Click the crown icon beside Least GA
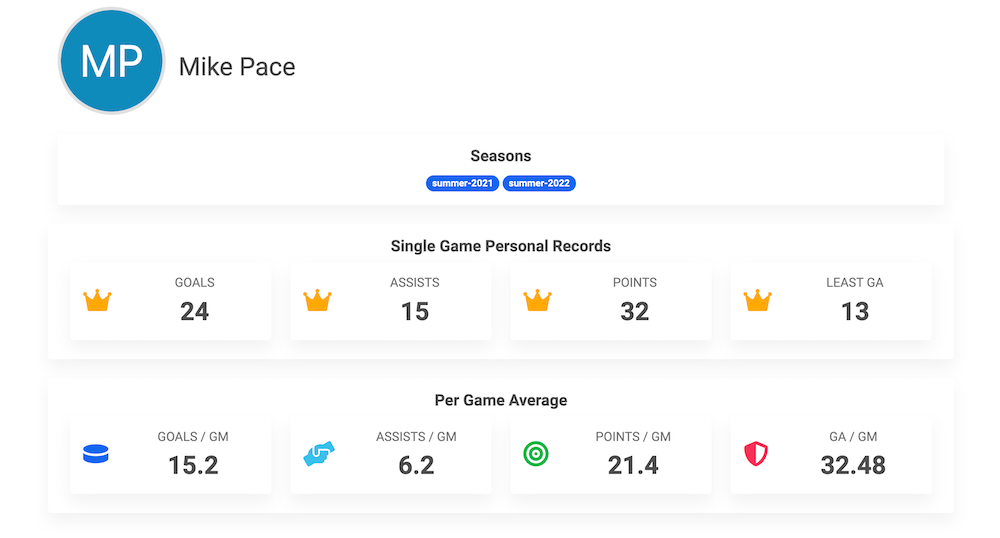1000x538 pixels. (757, 300)
